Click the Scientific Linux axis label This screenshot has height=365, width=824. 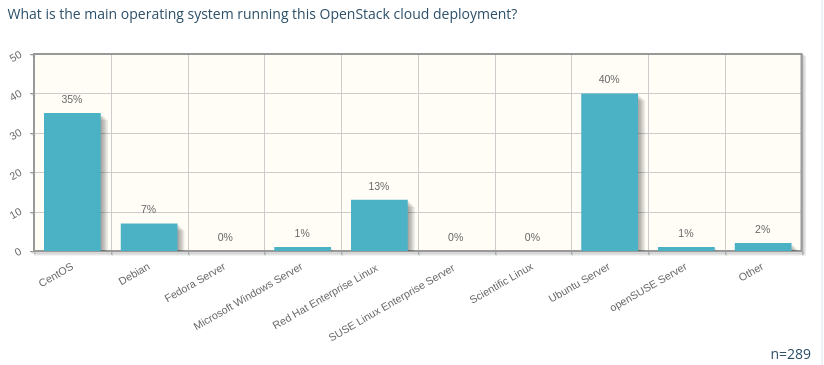501,283
